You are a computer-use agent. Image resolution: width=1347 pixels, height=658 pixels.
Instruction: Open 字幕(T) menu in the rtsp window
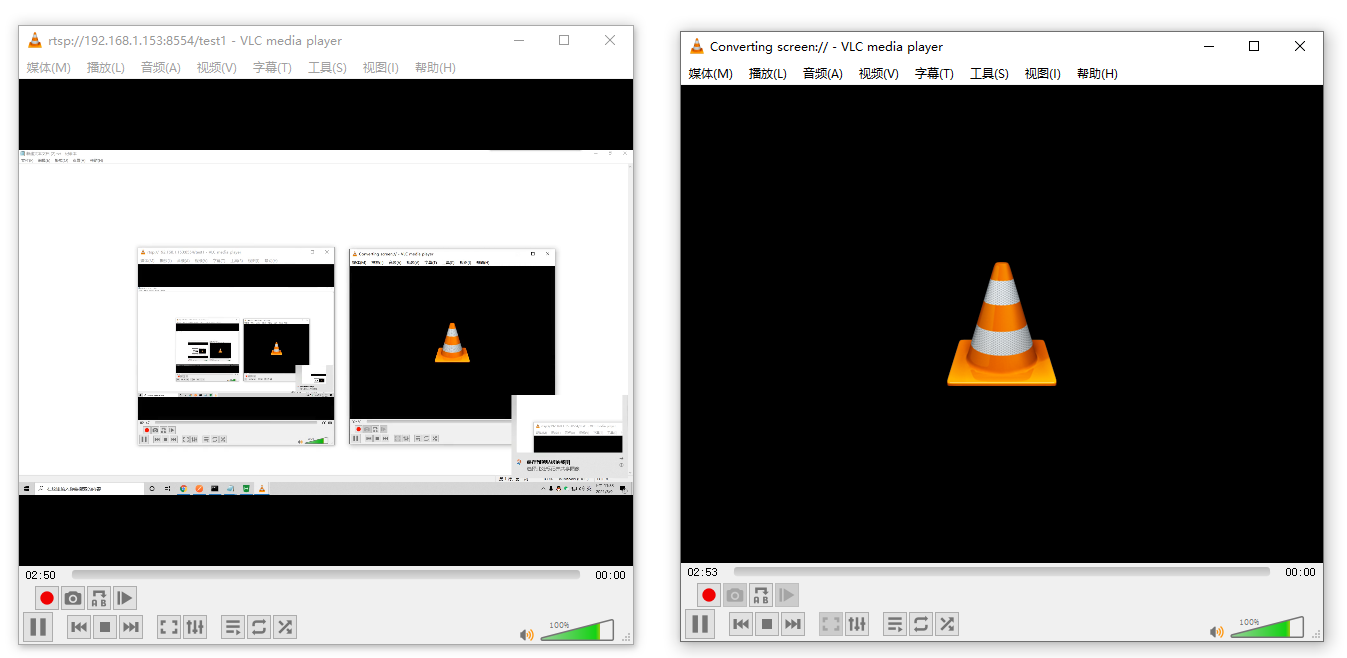[272, 68]
